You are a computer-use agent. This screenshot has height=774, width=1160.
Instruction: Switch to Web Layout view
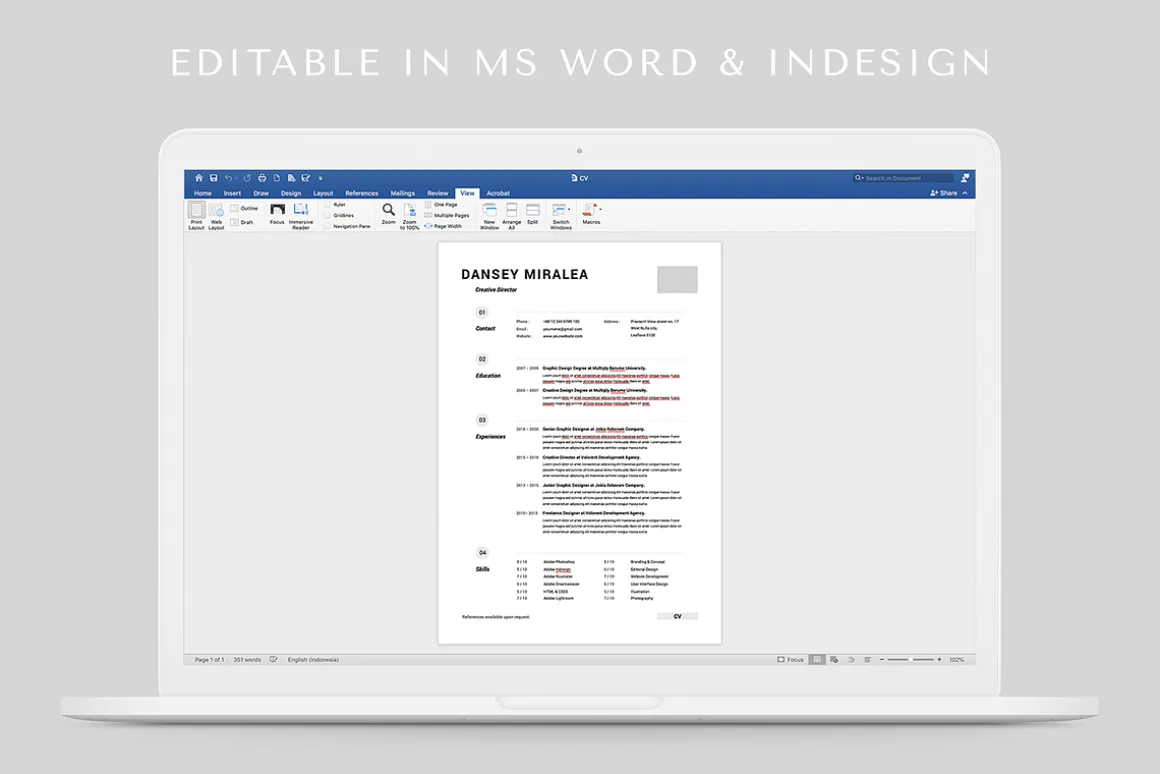click(216, 215)
